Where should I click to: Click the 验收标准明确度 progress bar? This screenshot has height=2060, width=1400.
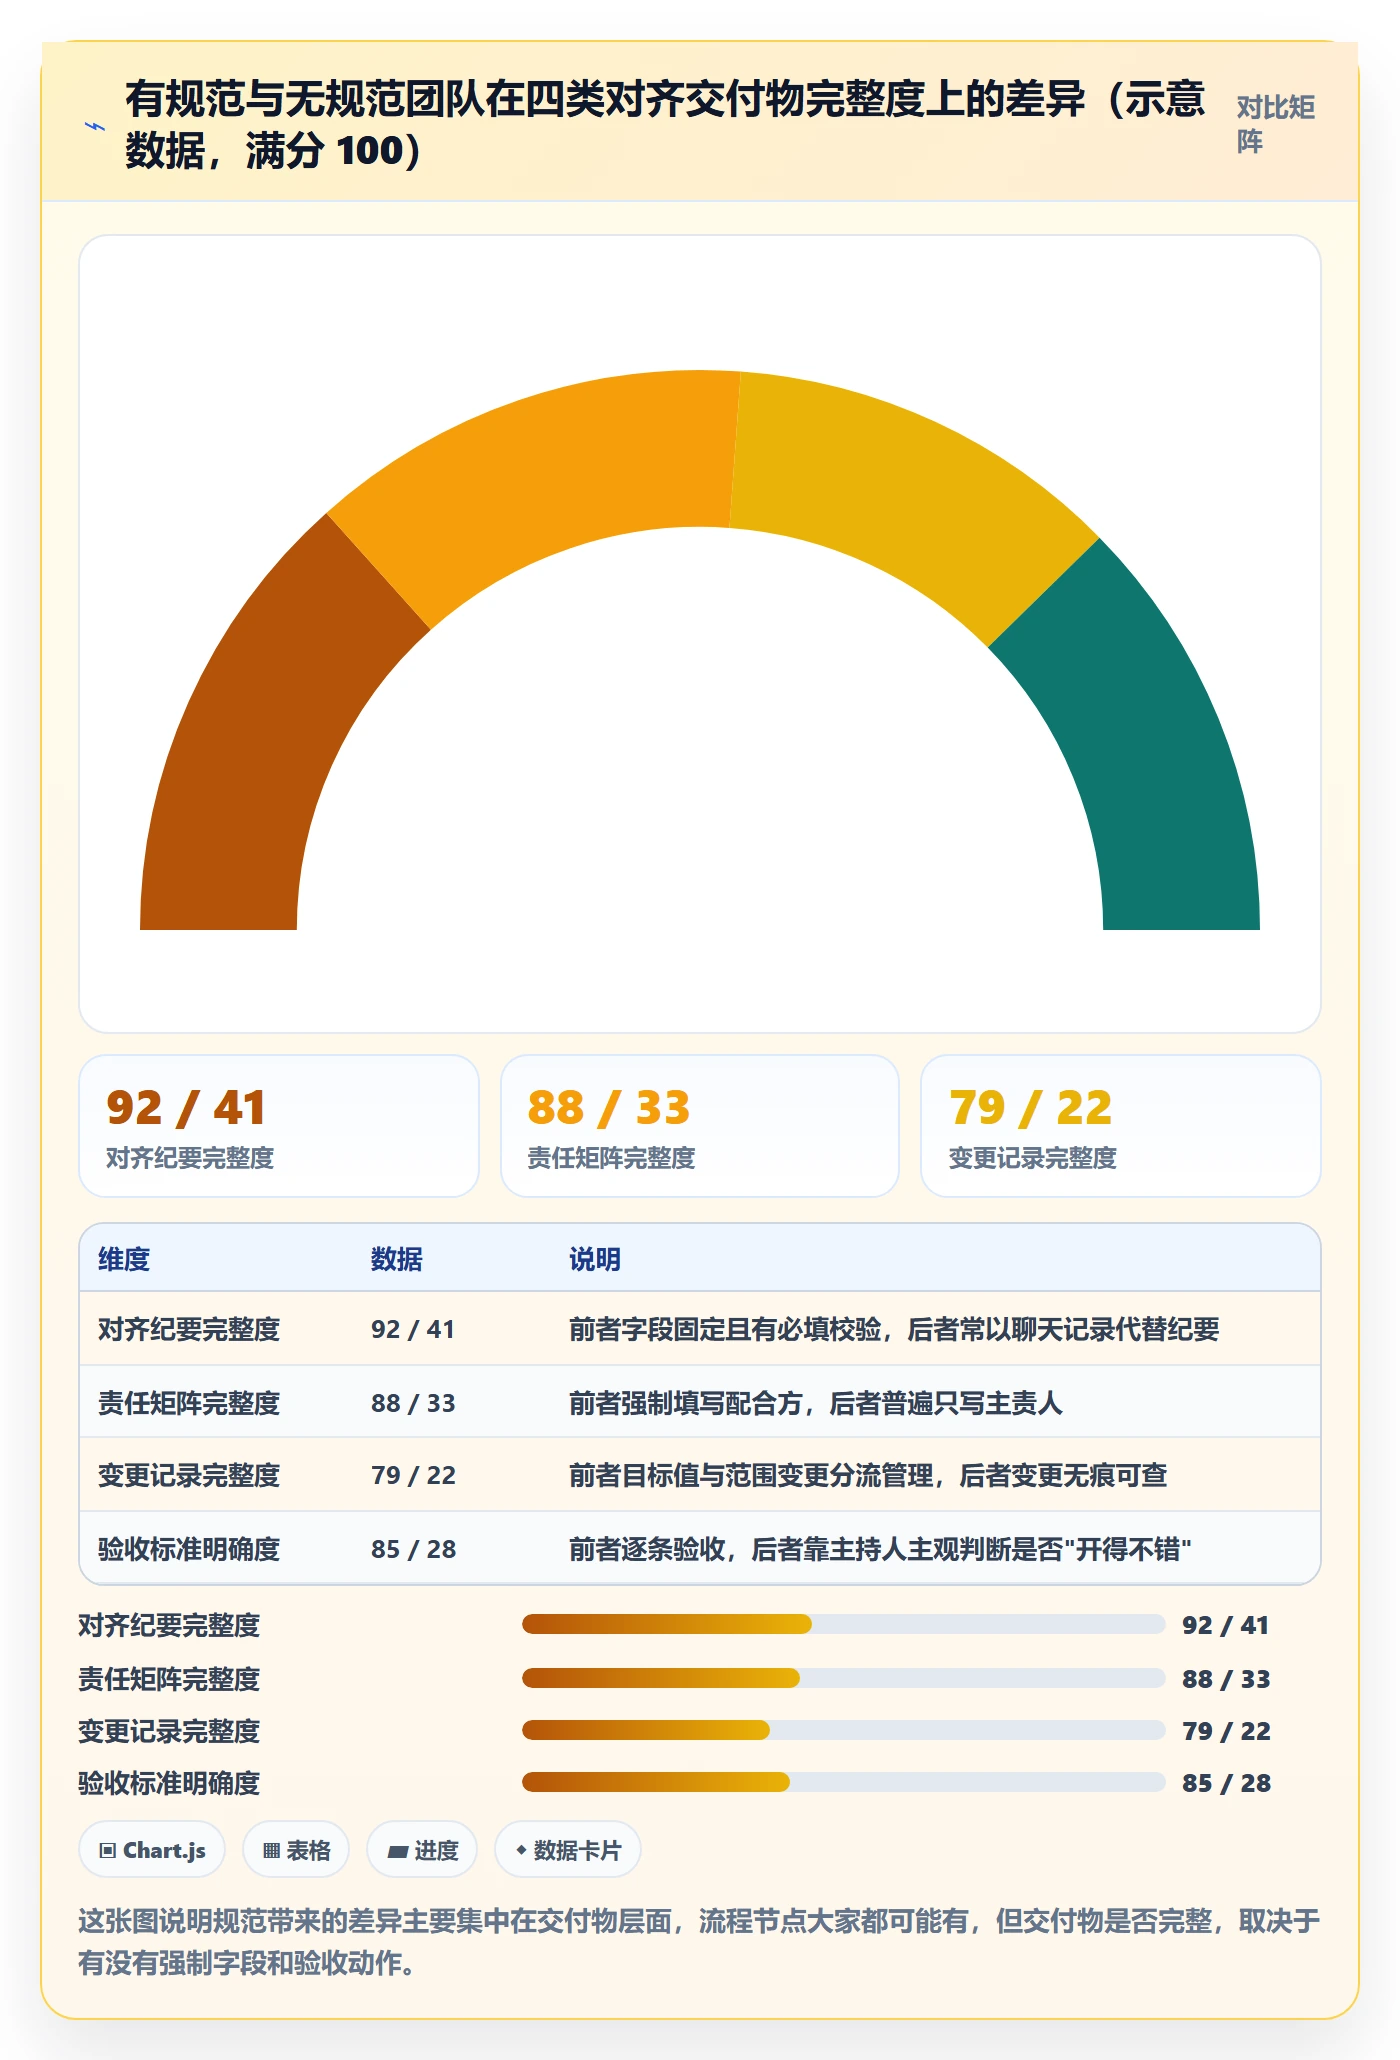(x=843, y=1782)
